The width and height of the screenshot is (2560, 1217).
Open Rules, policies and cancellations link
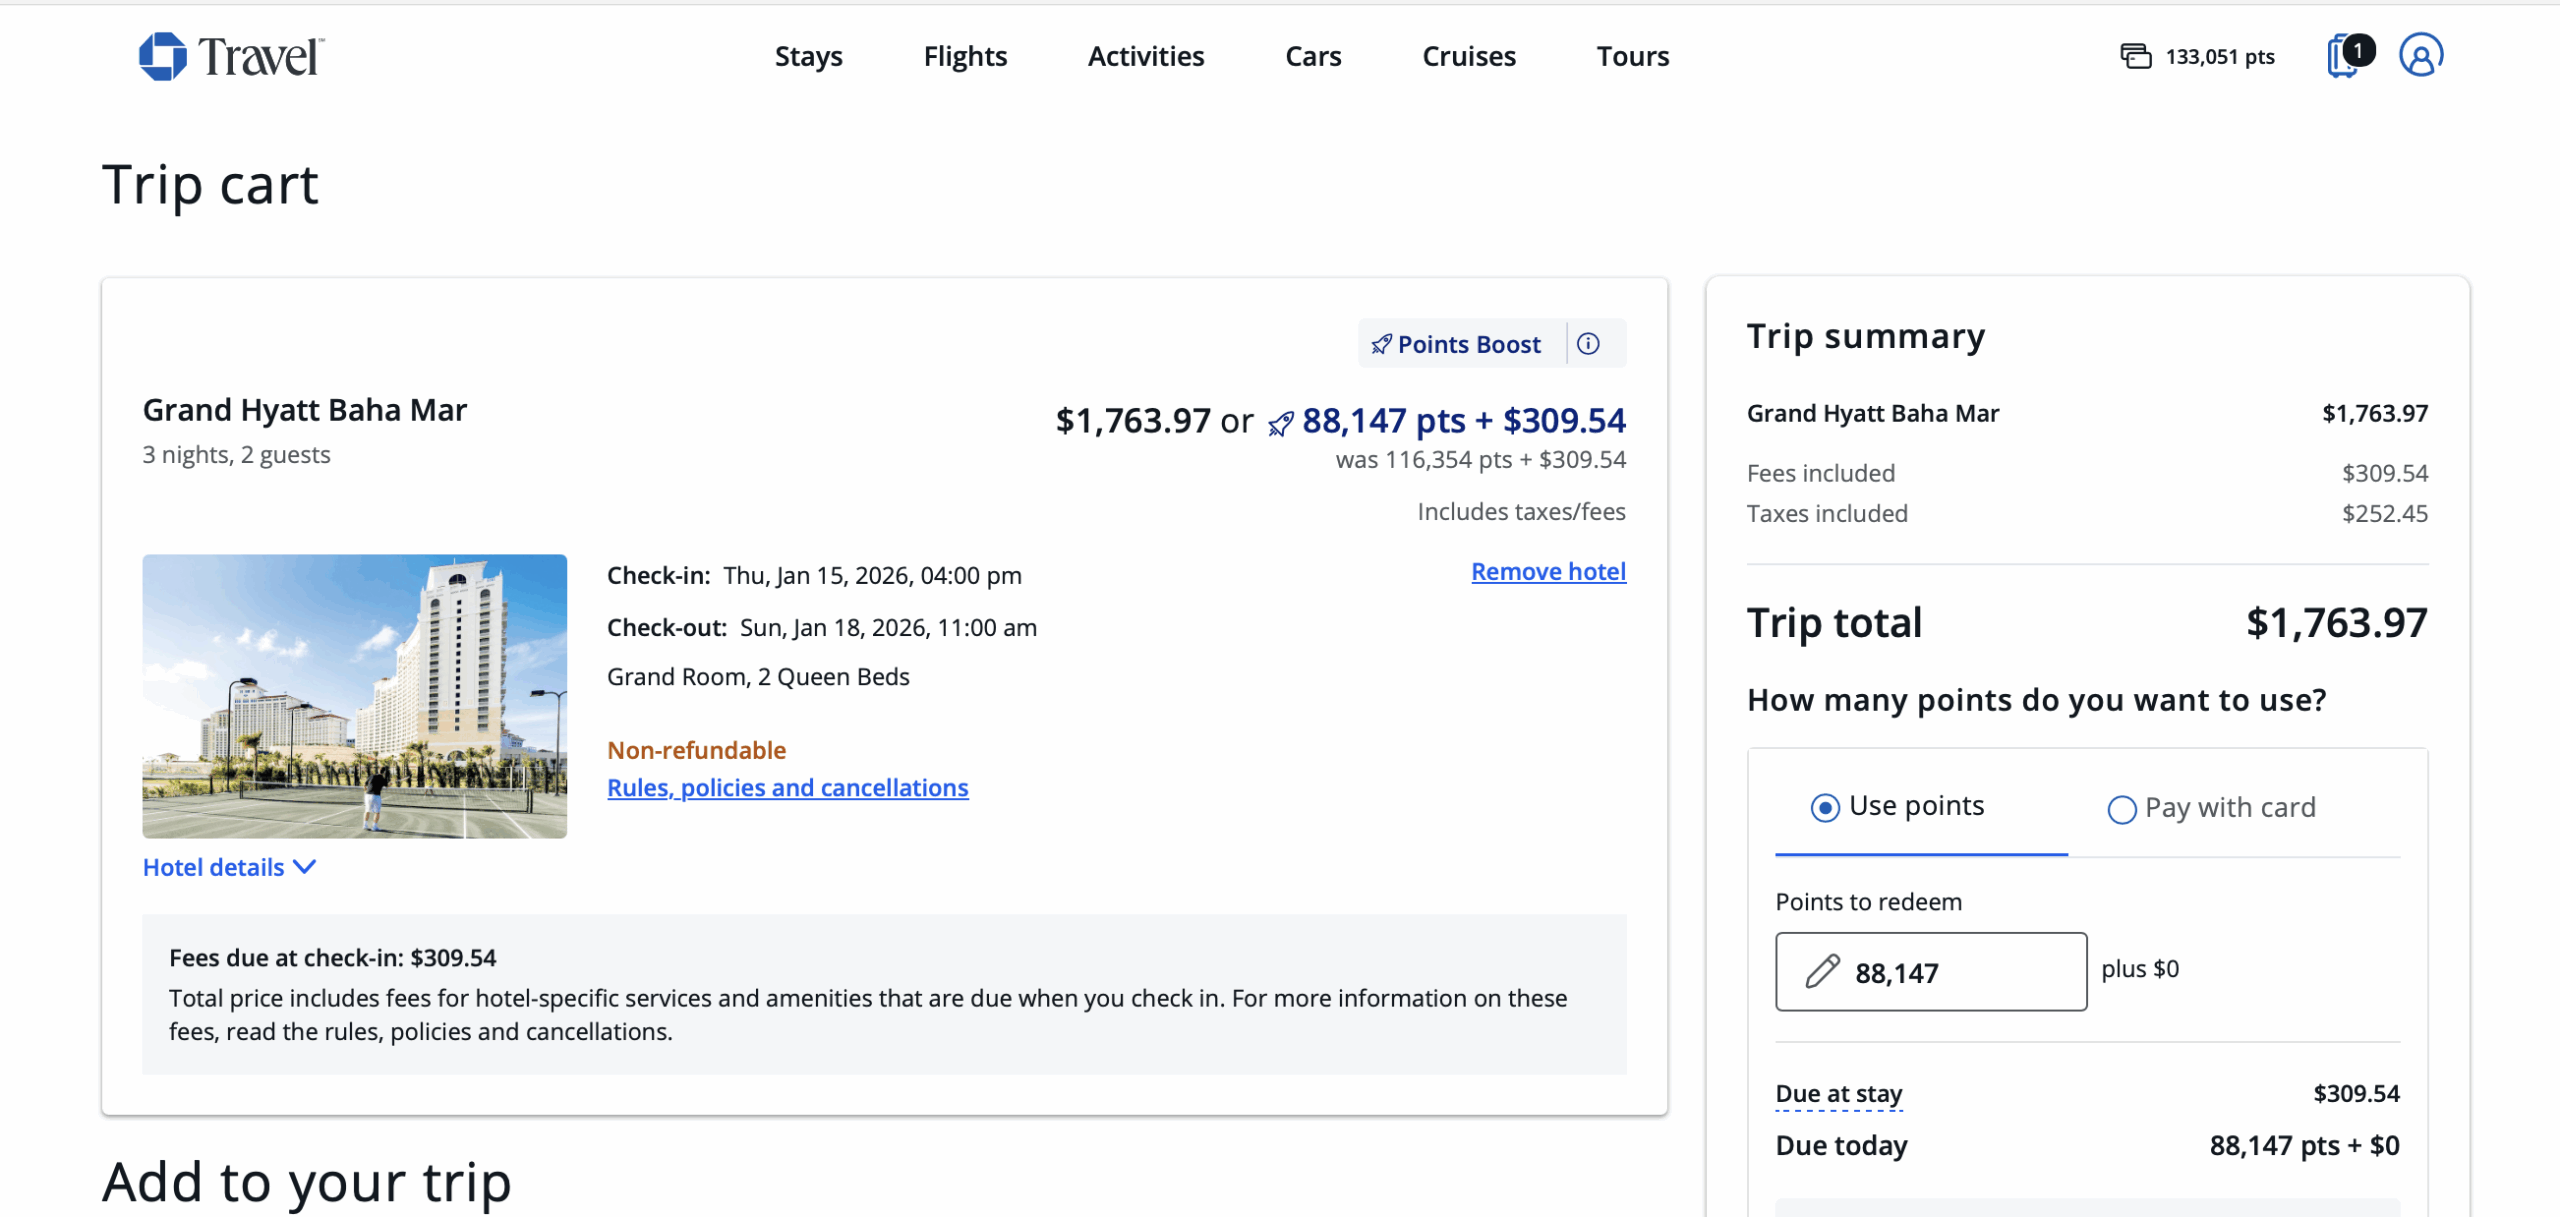[x=788, y=788]
